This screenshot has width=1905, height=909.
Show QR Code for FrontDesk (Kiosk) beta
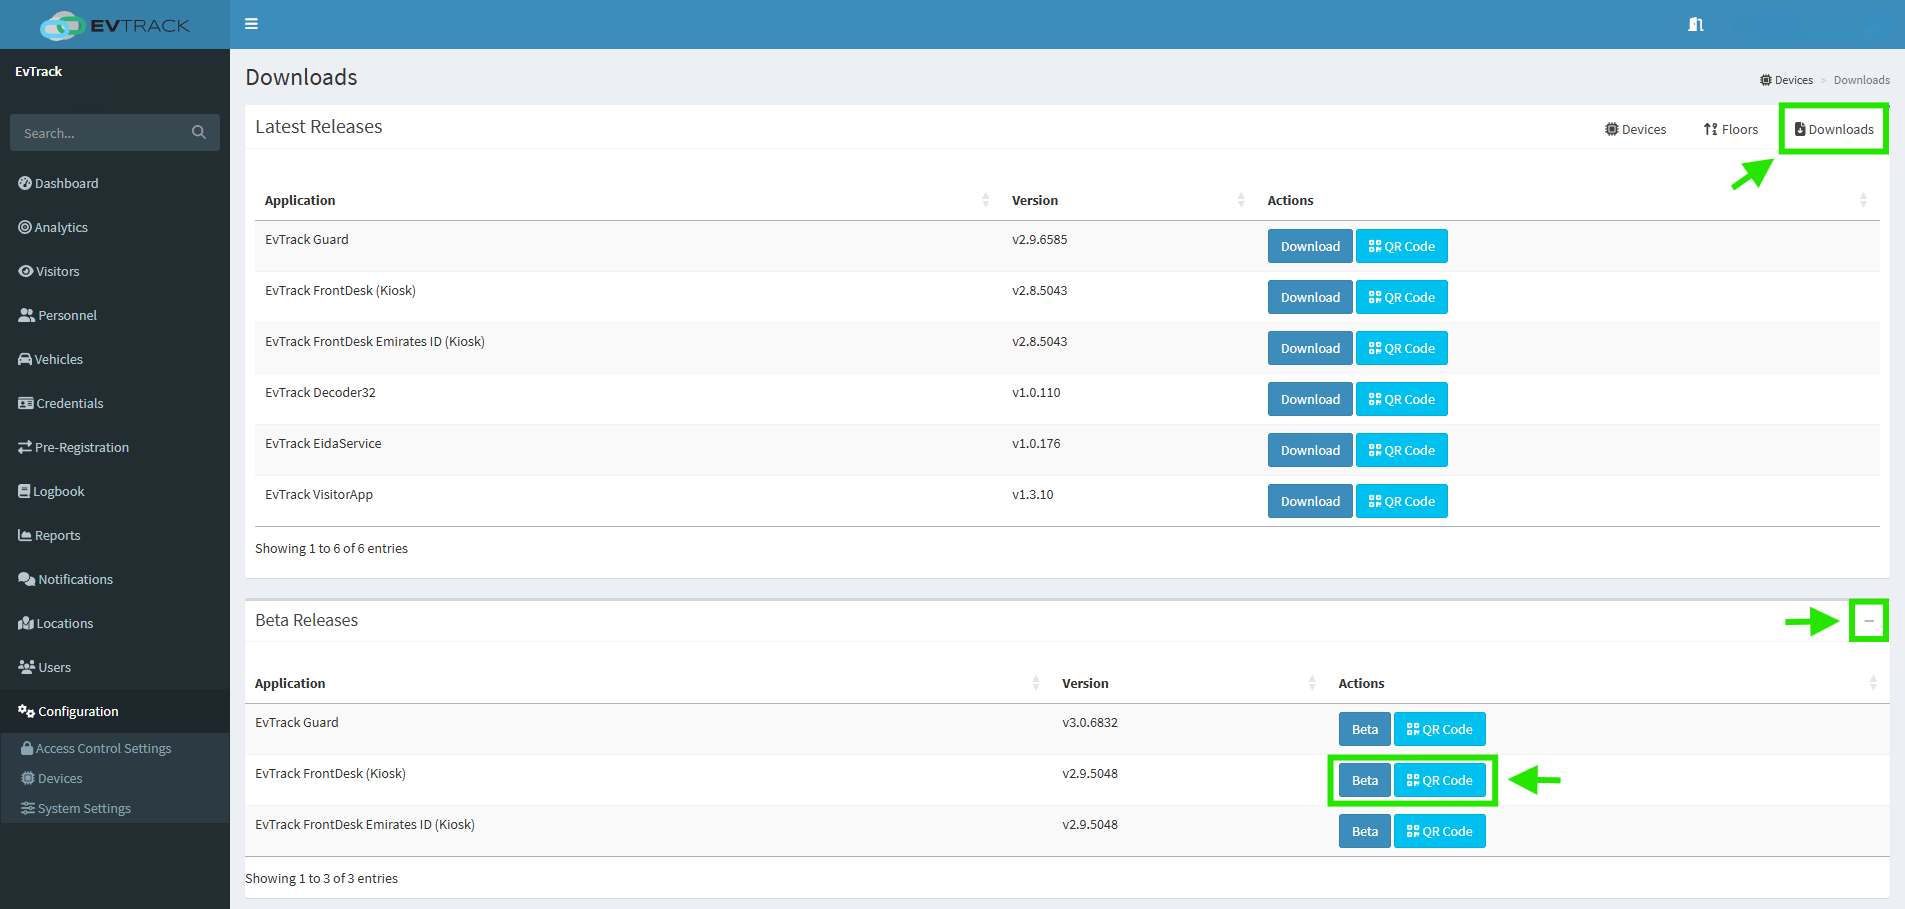(x=1440, y=780)
